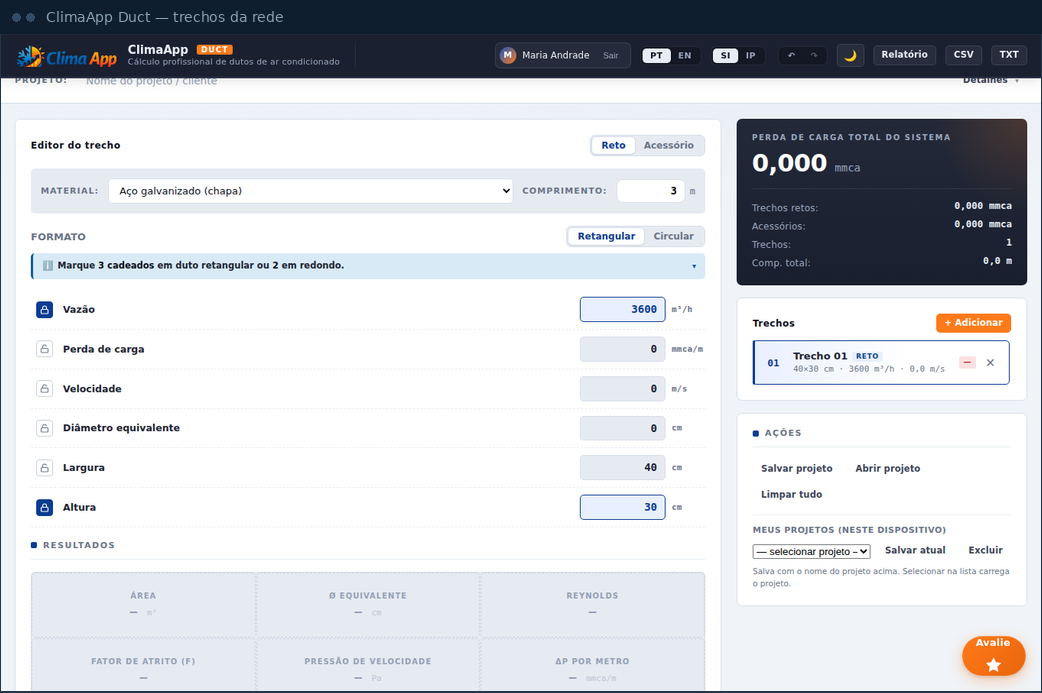Open the Material dropdown
This screenshot has height=693, width=1042.
pyautogui.click(x=310, y=191)
